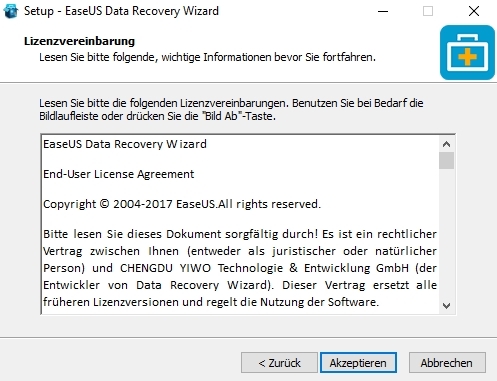Click the Copyright 2004-2017 EaseUS line
497x381 pixels.
[x=182, y=204]
